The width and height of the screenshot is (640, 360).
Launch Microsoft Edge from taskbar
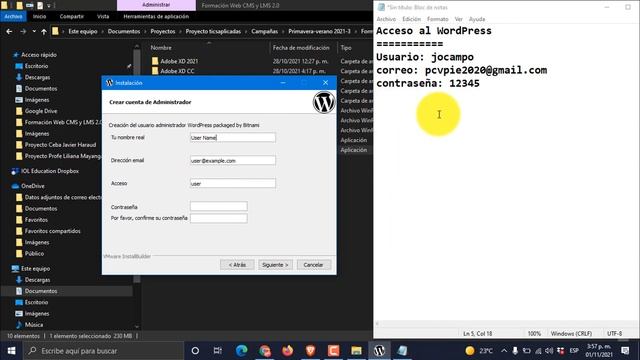(241, 351)
